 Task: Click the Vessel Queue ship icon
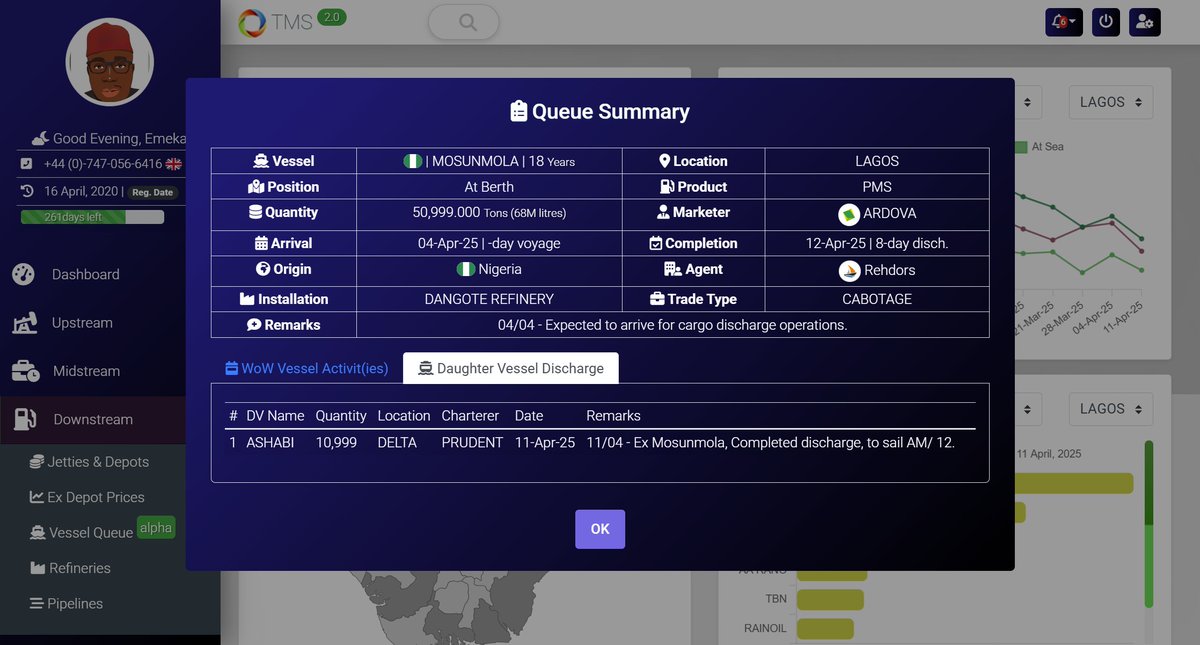point(37,533)
